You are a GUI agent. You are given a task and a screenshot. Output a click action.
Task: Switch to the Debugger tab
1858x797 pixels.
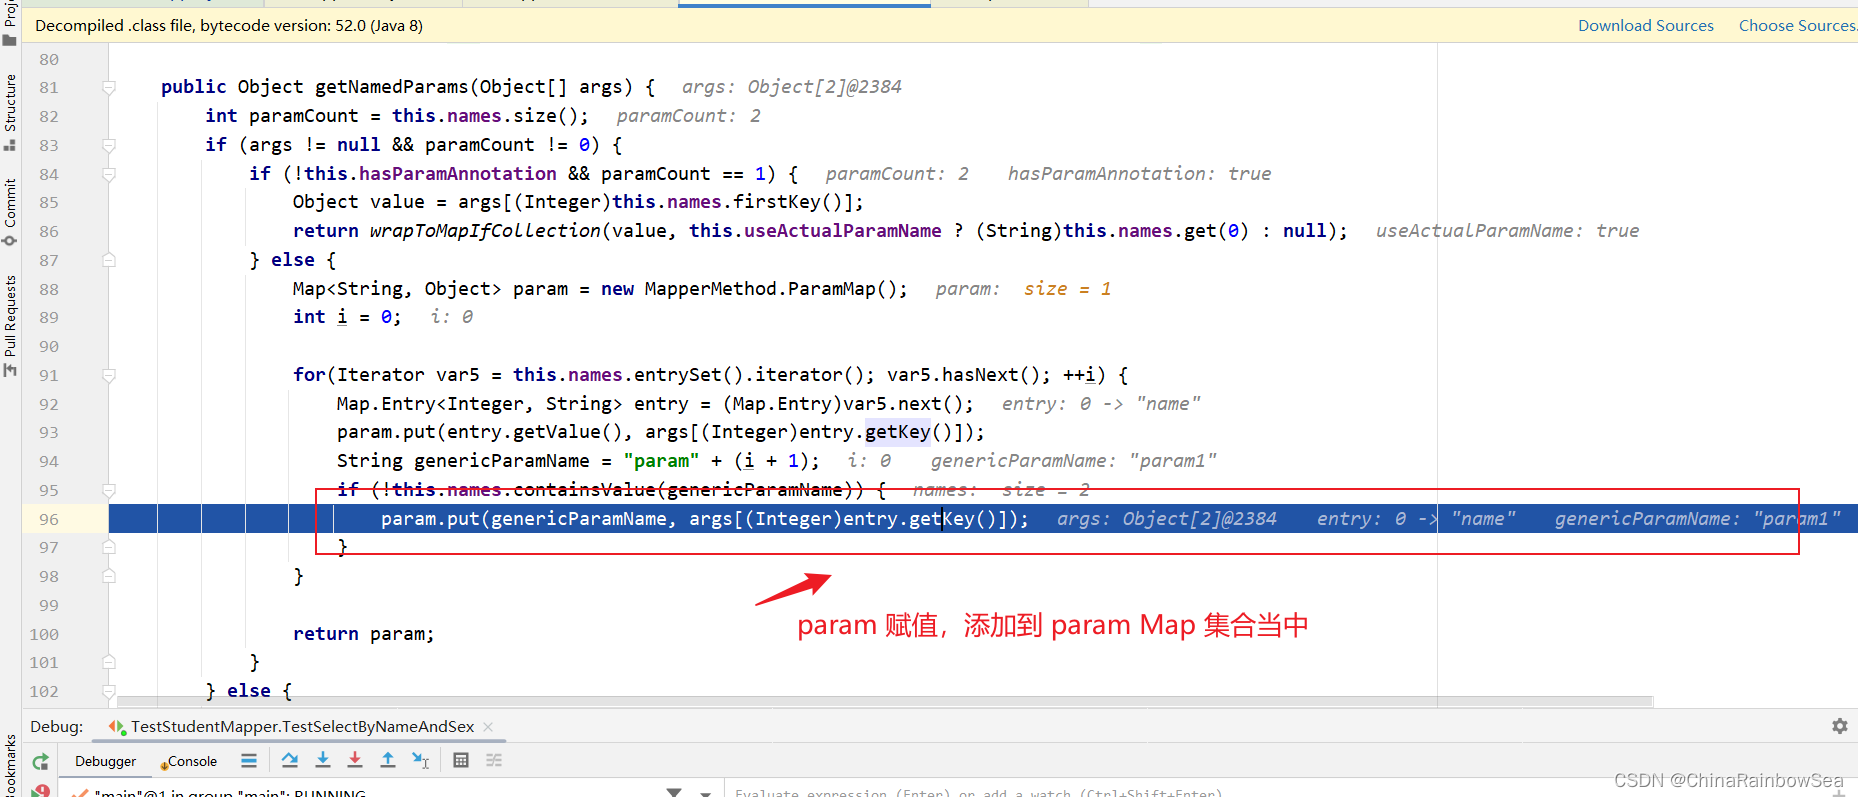(x=105, y=761)
